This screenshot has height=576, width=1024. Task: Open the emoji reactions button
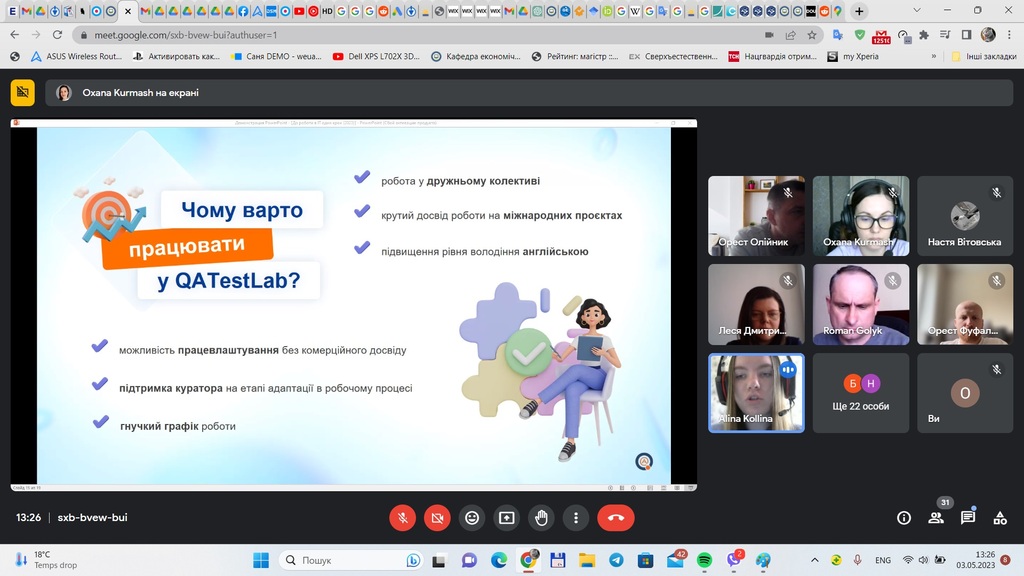click(x=472, y=518)
